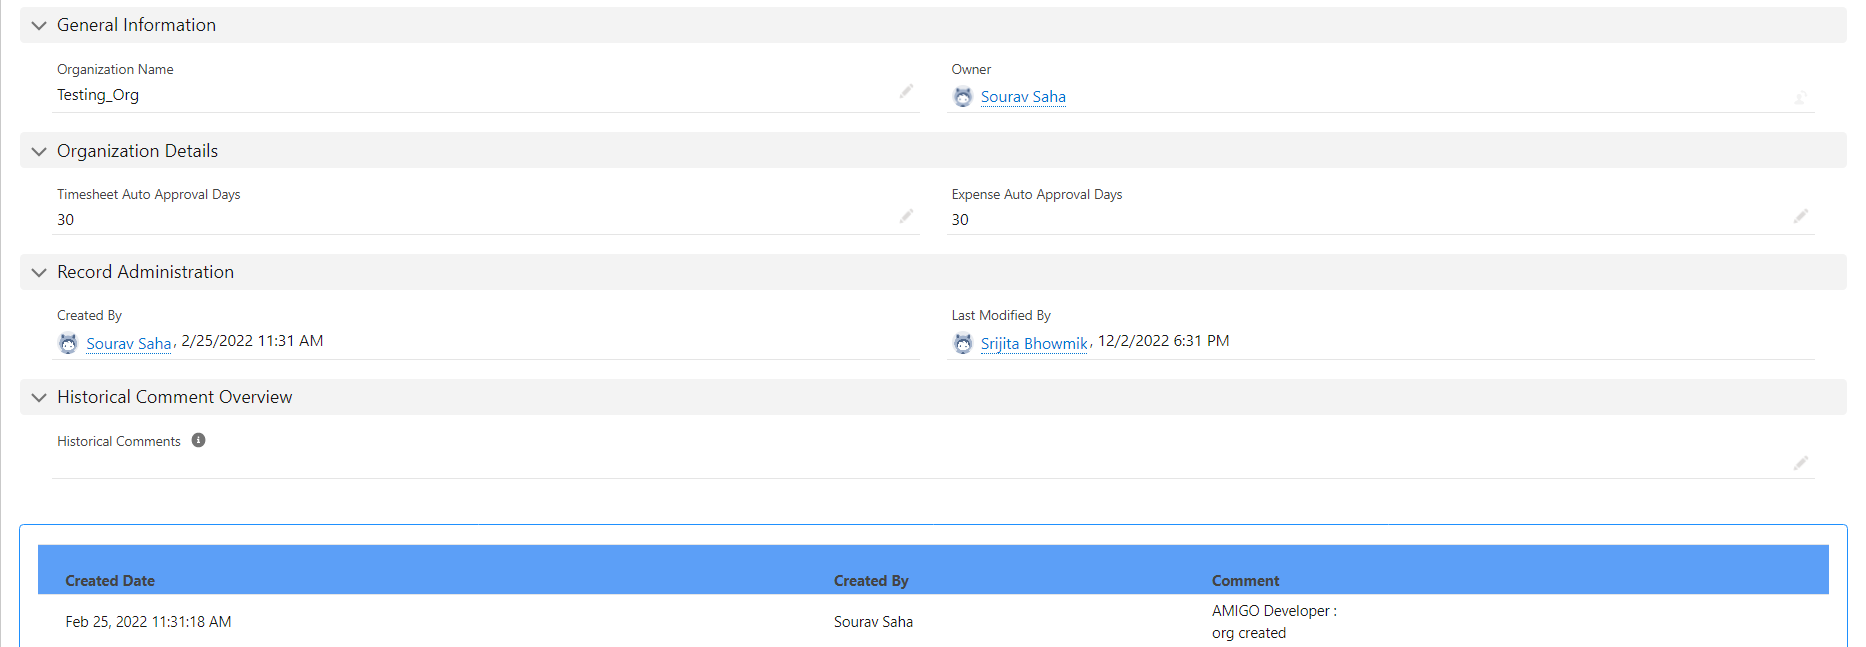Select created timestamp 2/25/2022 11:31 AM
The width and height of the screenshot is (1866, 647).
click(252, 341)
